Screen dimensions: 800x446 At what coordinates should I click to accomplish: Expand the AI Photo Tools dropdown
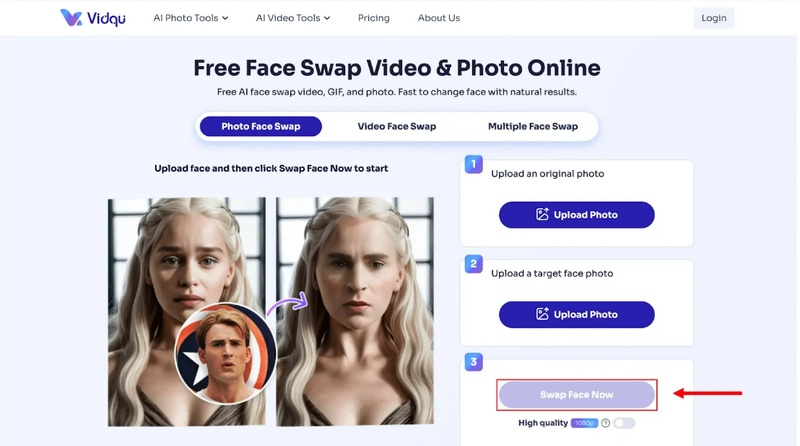point(191,18)
